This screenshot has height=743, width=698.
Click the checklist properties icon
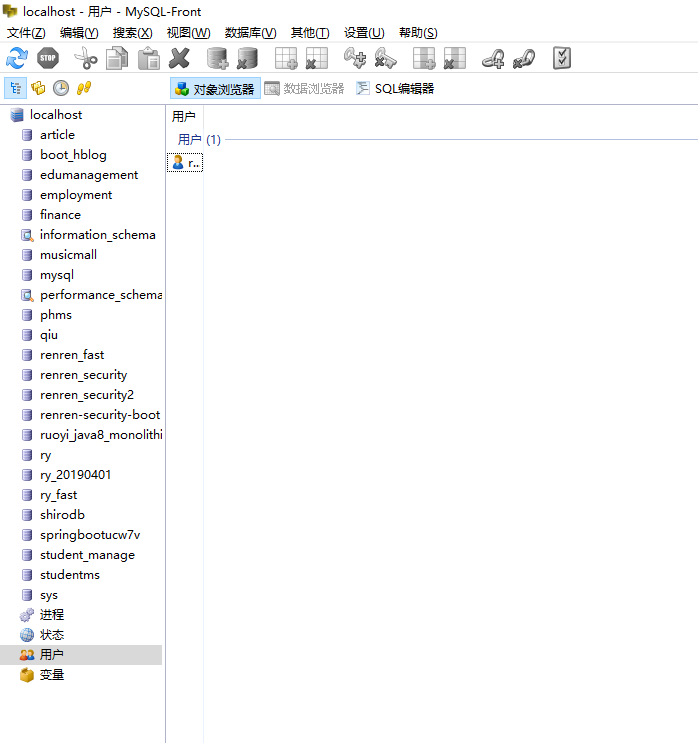point(562,58)
